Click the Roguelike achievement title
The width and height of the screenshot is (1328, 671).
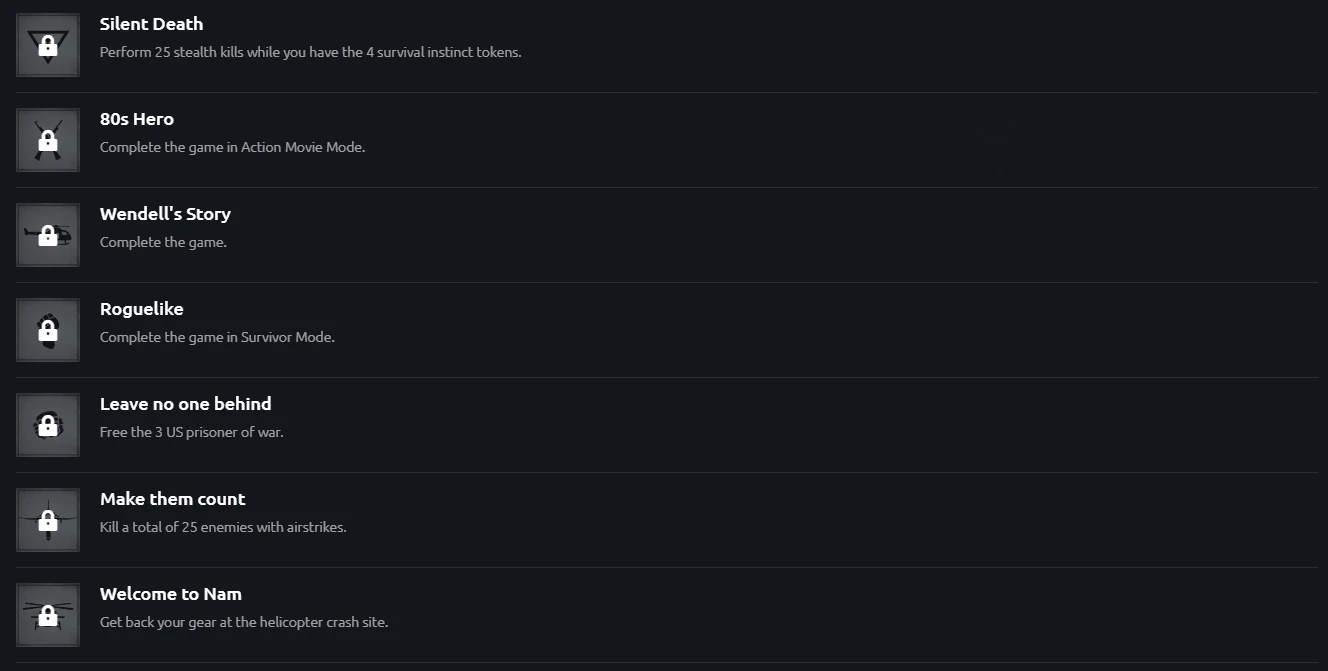pyautogui.click(x=141, y=309)
